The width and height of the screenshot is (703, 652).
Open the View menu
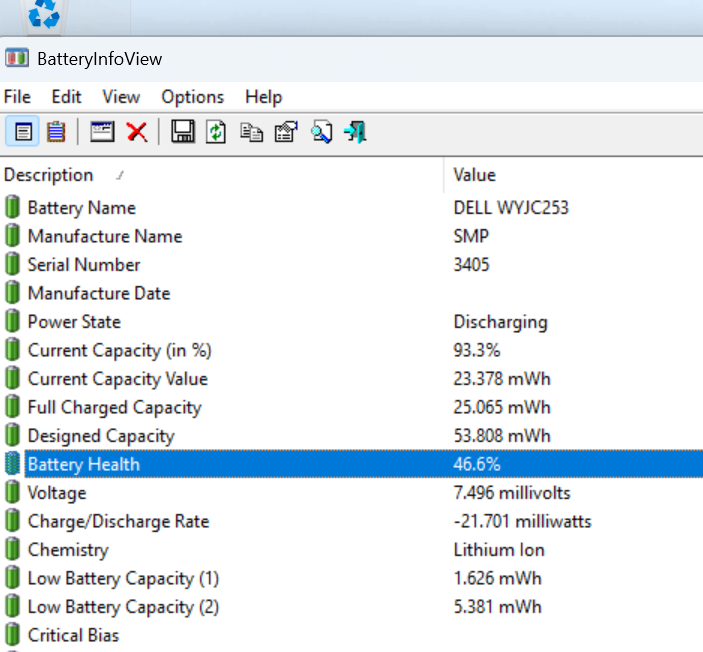tap(121, 97)
